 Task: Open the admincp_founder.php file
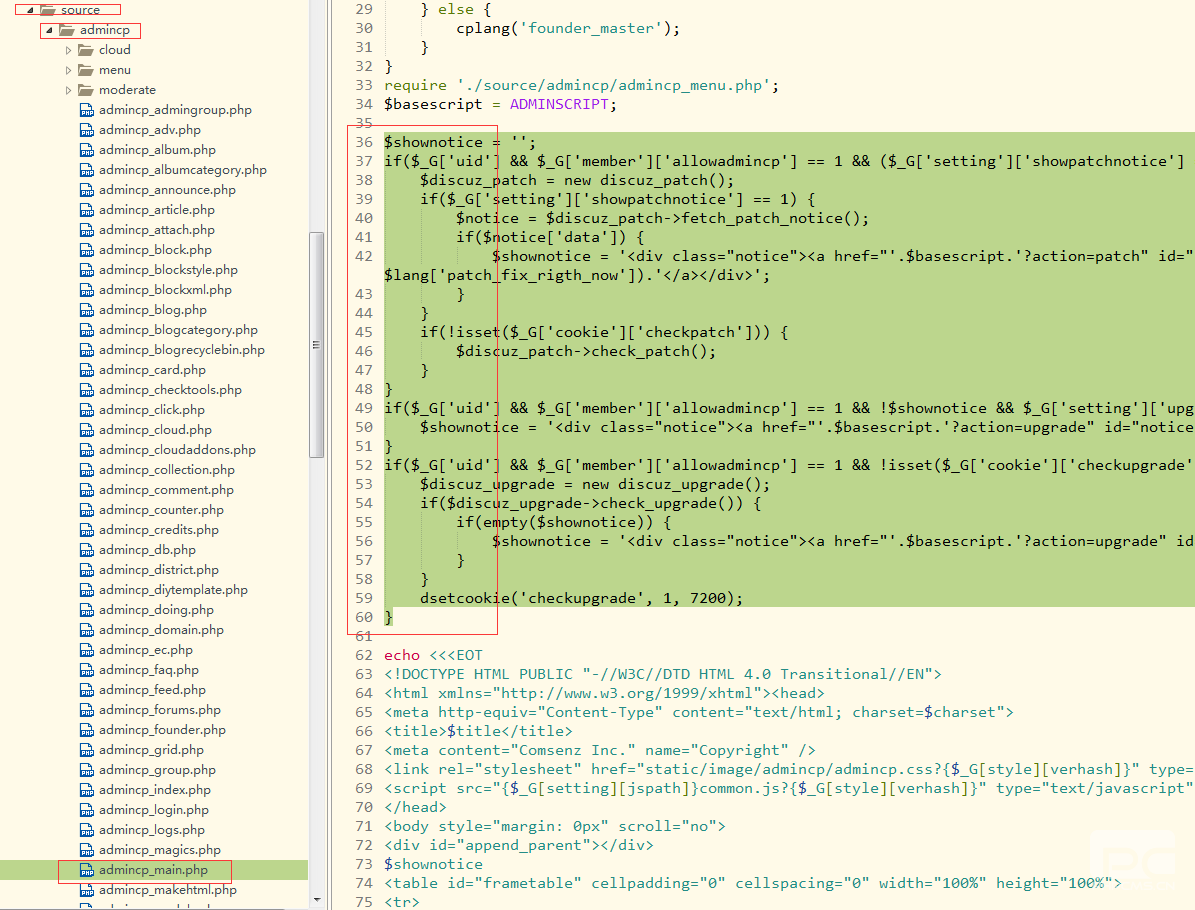coord(162,730)
